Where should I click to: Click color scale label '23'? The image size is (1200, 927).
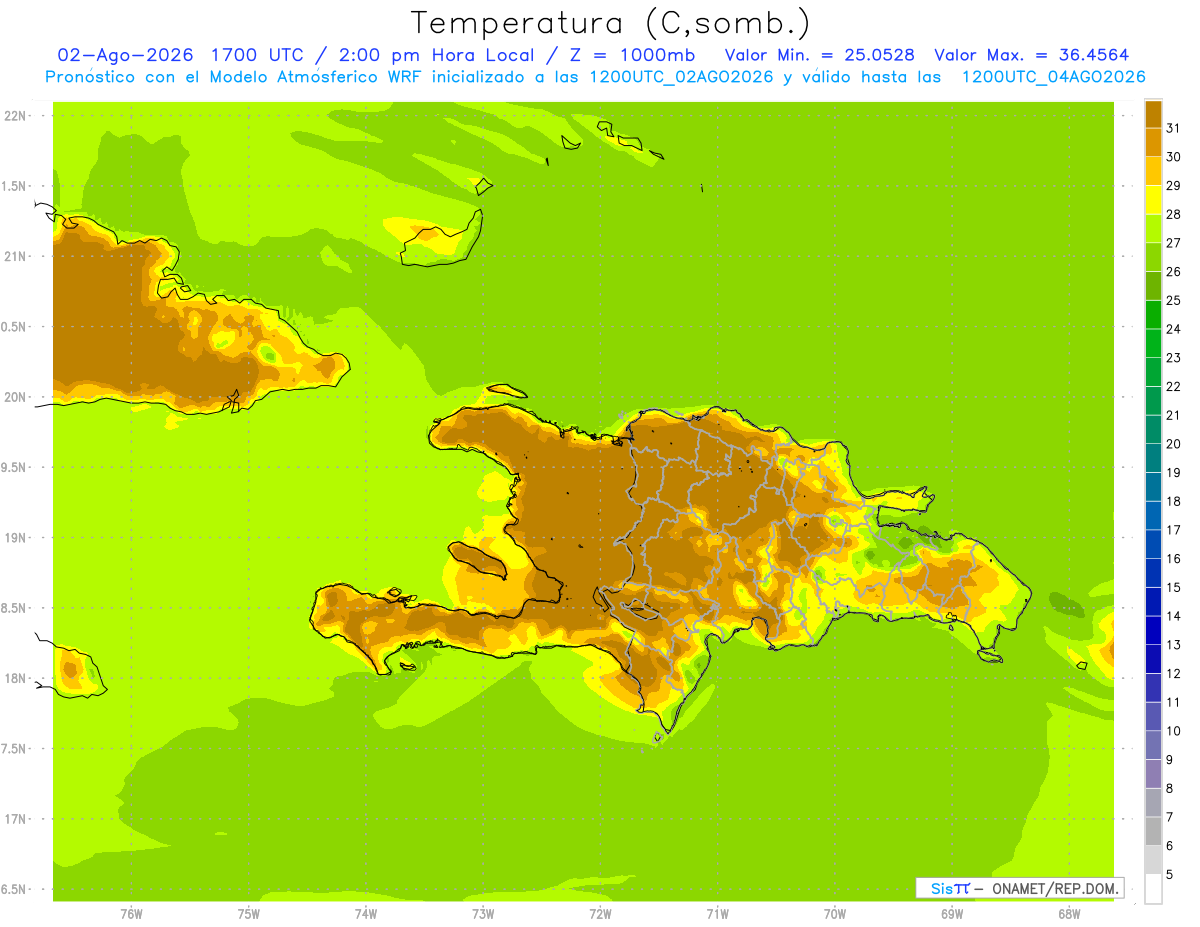tap(1173, 357)
